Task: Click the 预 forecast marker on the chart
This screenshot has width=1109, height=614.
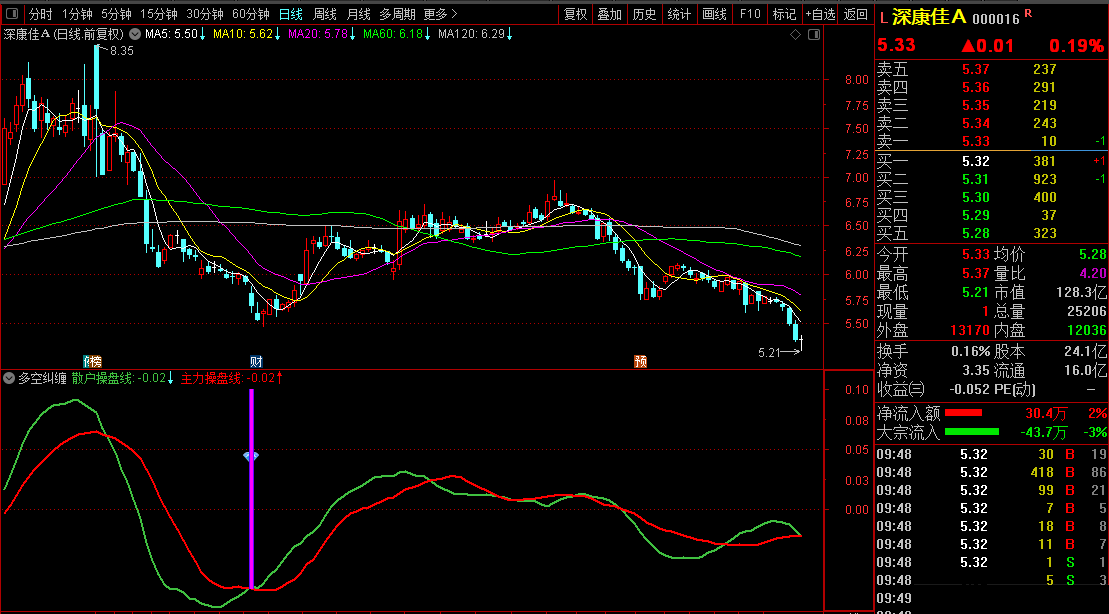Action: pyautogui.click(x=640, y=361)
